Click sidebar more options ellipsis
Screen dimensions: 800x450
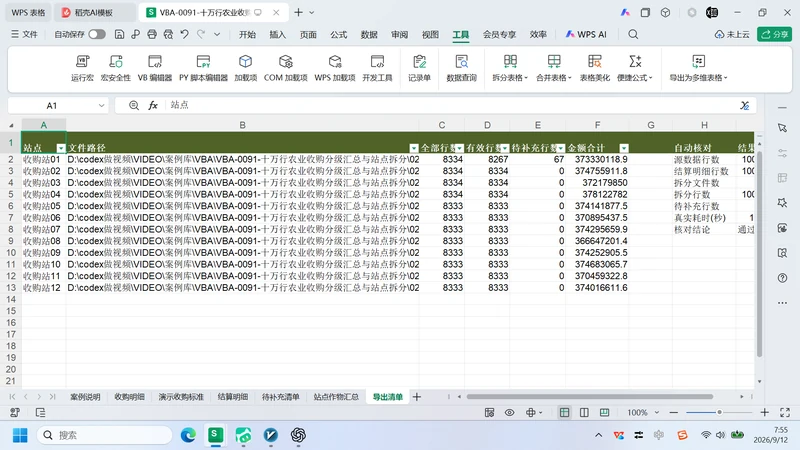[x=782, y=303]
